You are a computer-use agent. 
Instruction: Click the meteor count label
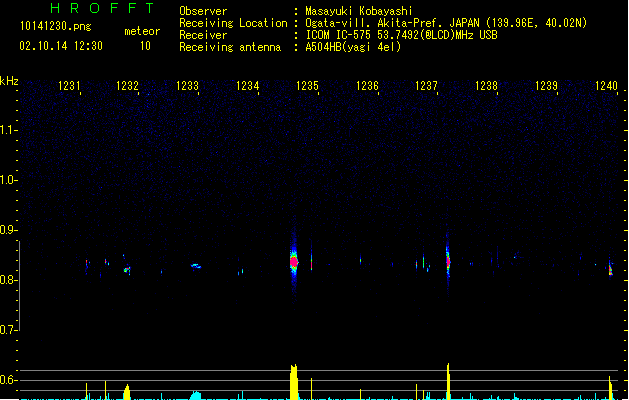coord(142,31)
